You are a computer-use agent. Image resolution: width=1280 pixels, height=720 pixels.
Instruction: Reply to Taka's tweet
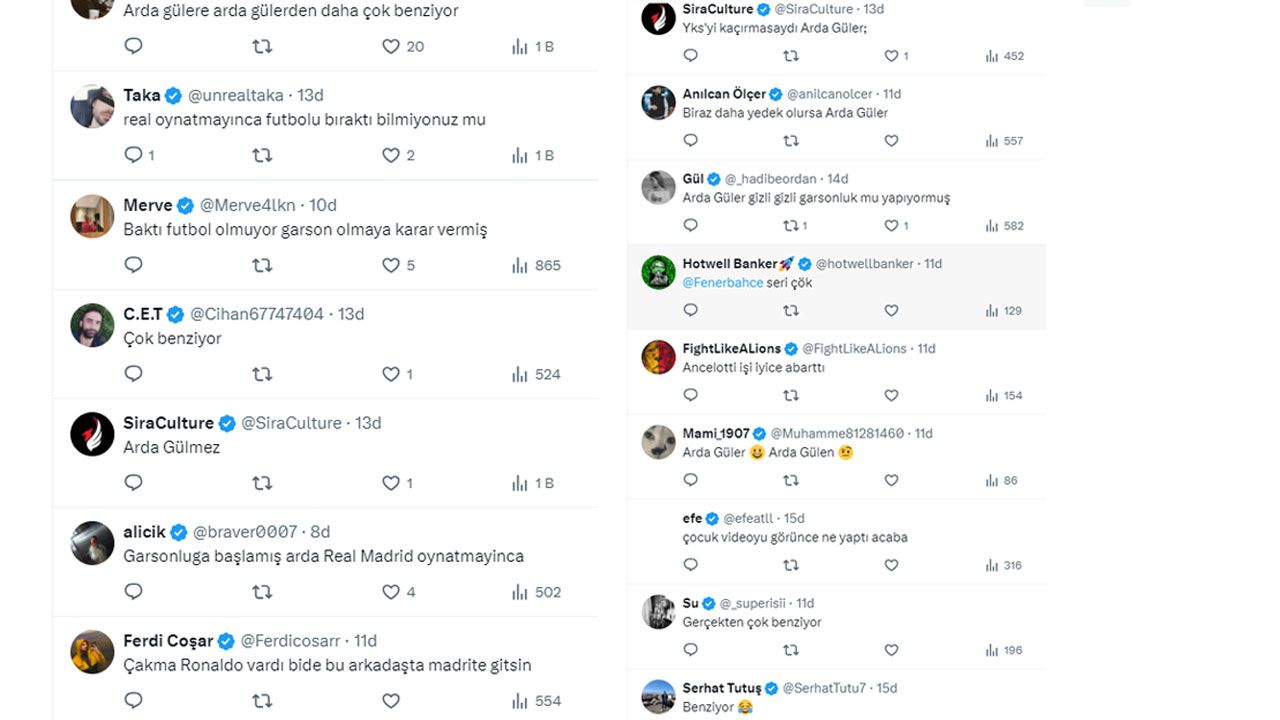tap(133, 155)
